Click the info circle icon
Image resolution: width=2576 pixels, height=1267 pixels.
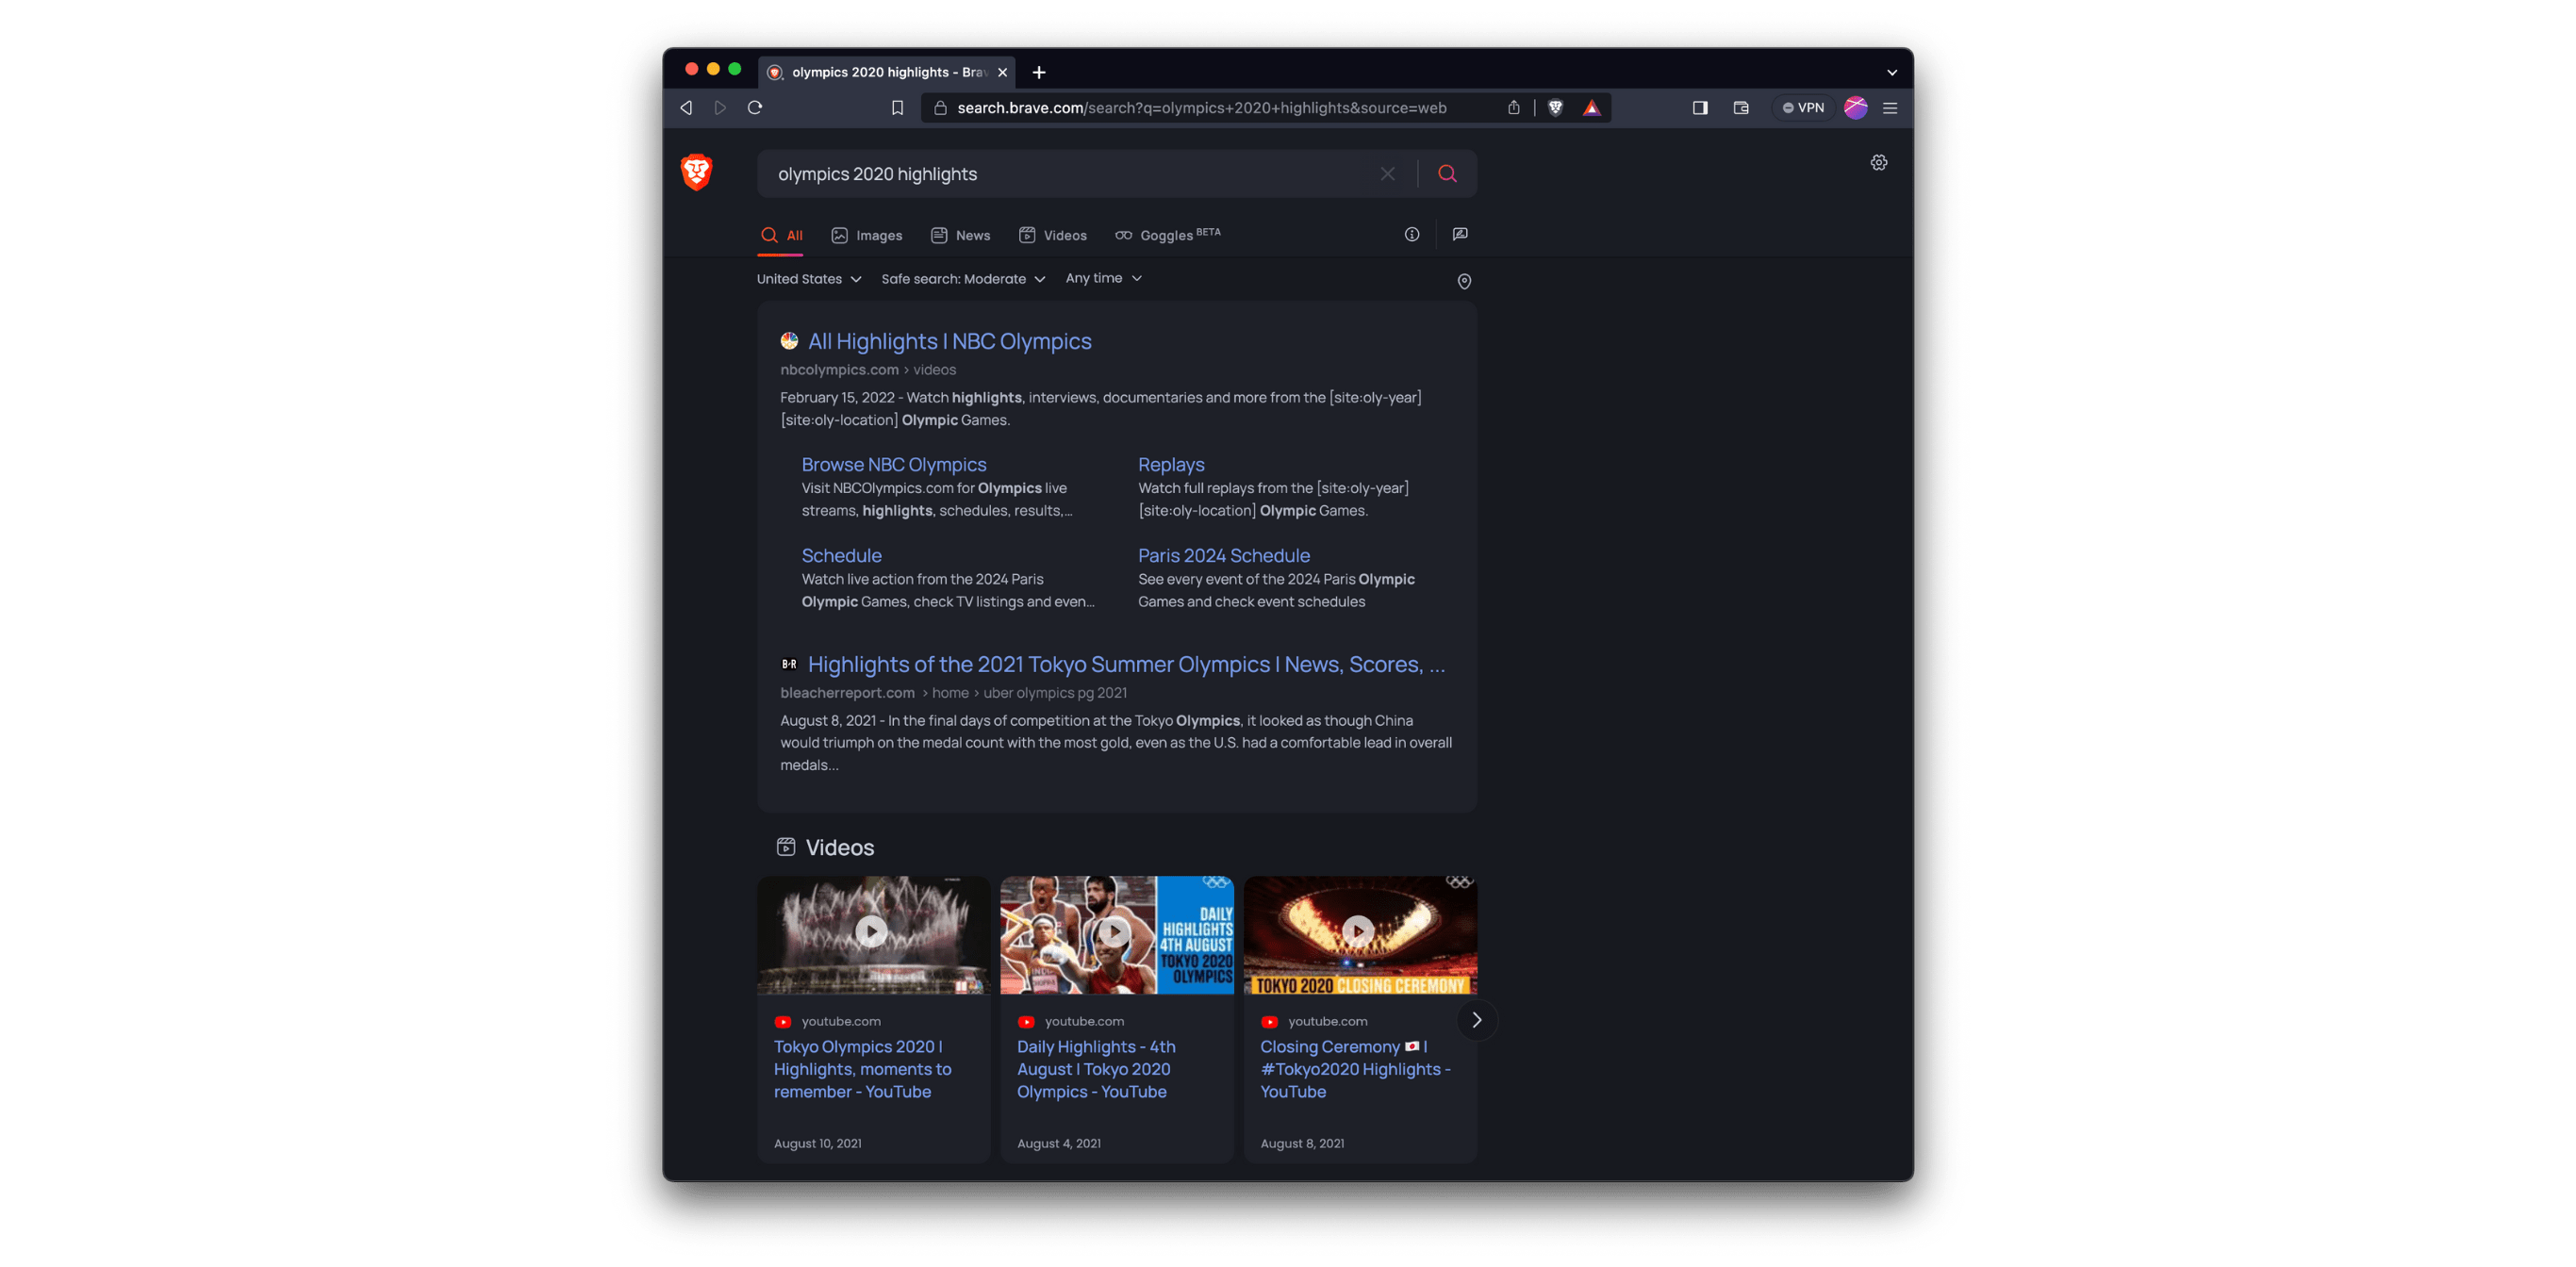click(x=1412, y=235)
